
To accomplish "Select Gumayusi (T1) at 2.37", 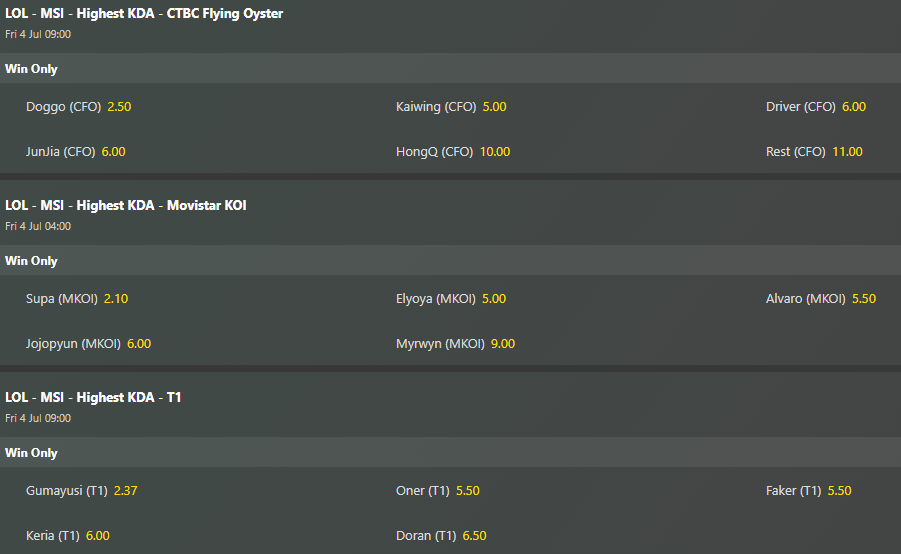I will 82,491.
